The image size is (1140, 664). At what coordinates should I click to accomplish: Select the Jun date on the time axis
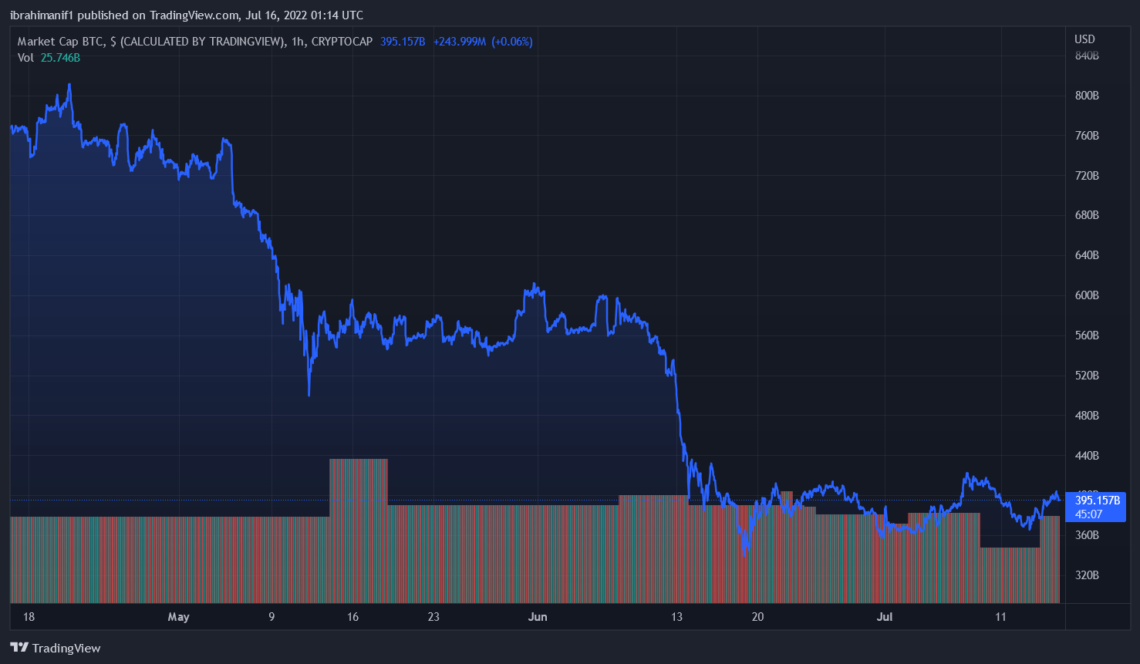pos(537,617)
